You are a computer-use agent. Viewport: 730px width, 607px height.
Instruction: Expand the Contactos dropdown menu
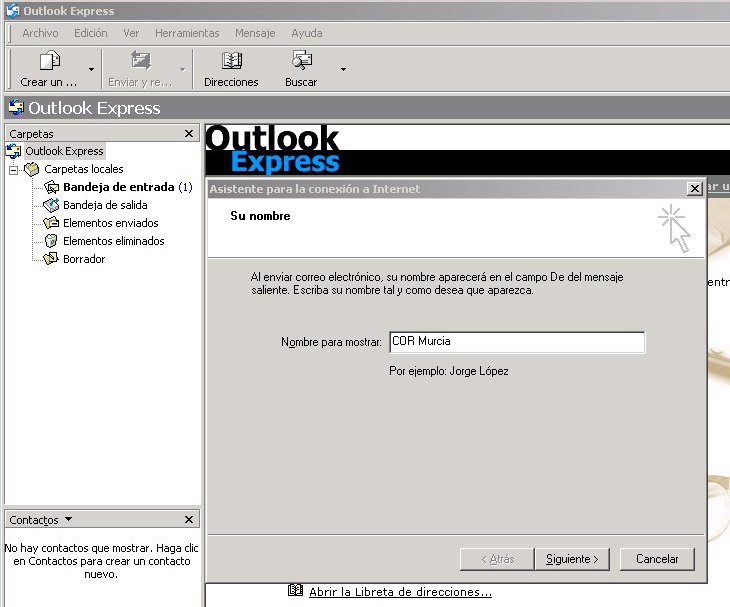click(x=68, y=520)
